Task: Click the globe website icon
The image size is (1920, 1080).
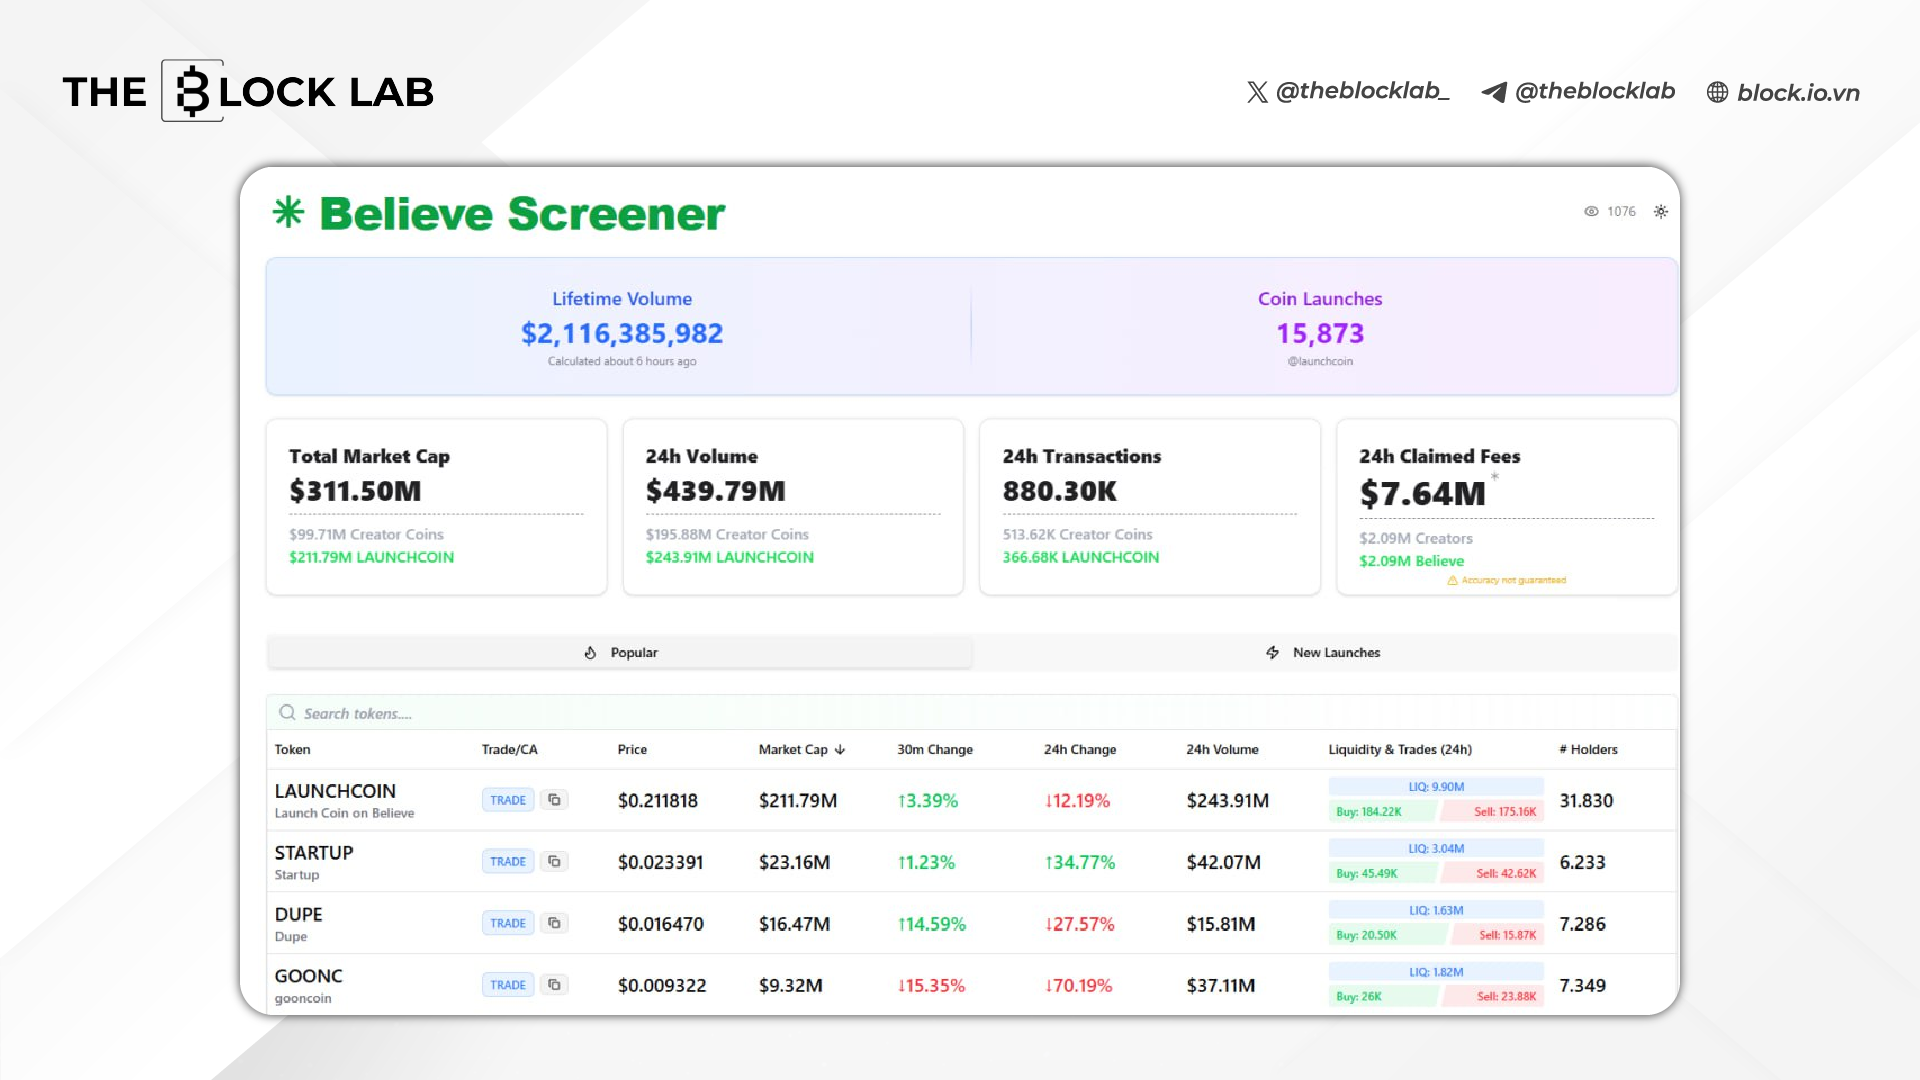Action: pyautogui.click(x=1717, y=92)
